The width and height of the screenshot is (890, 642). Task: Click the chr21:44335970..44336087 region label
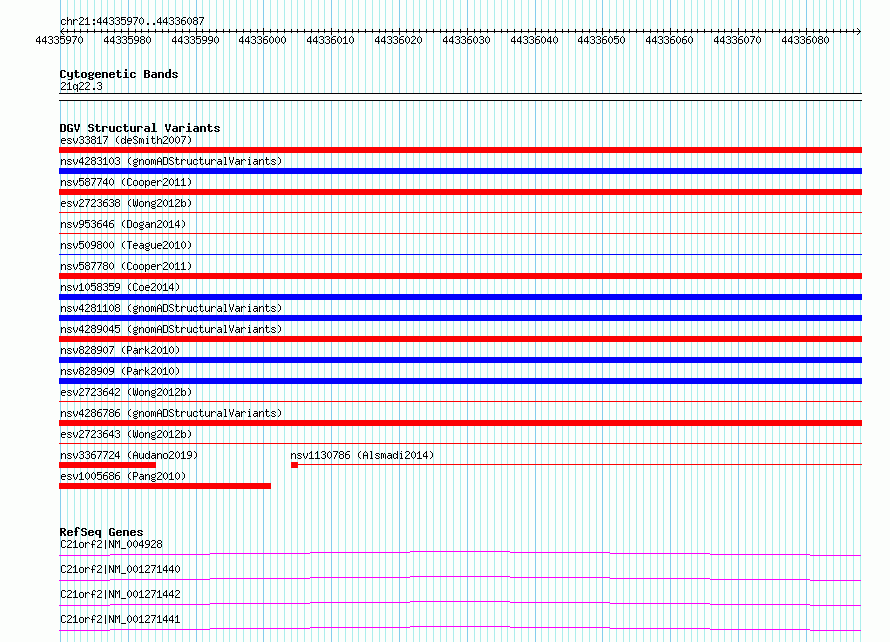click(132, 21)
